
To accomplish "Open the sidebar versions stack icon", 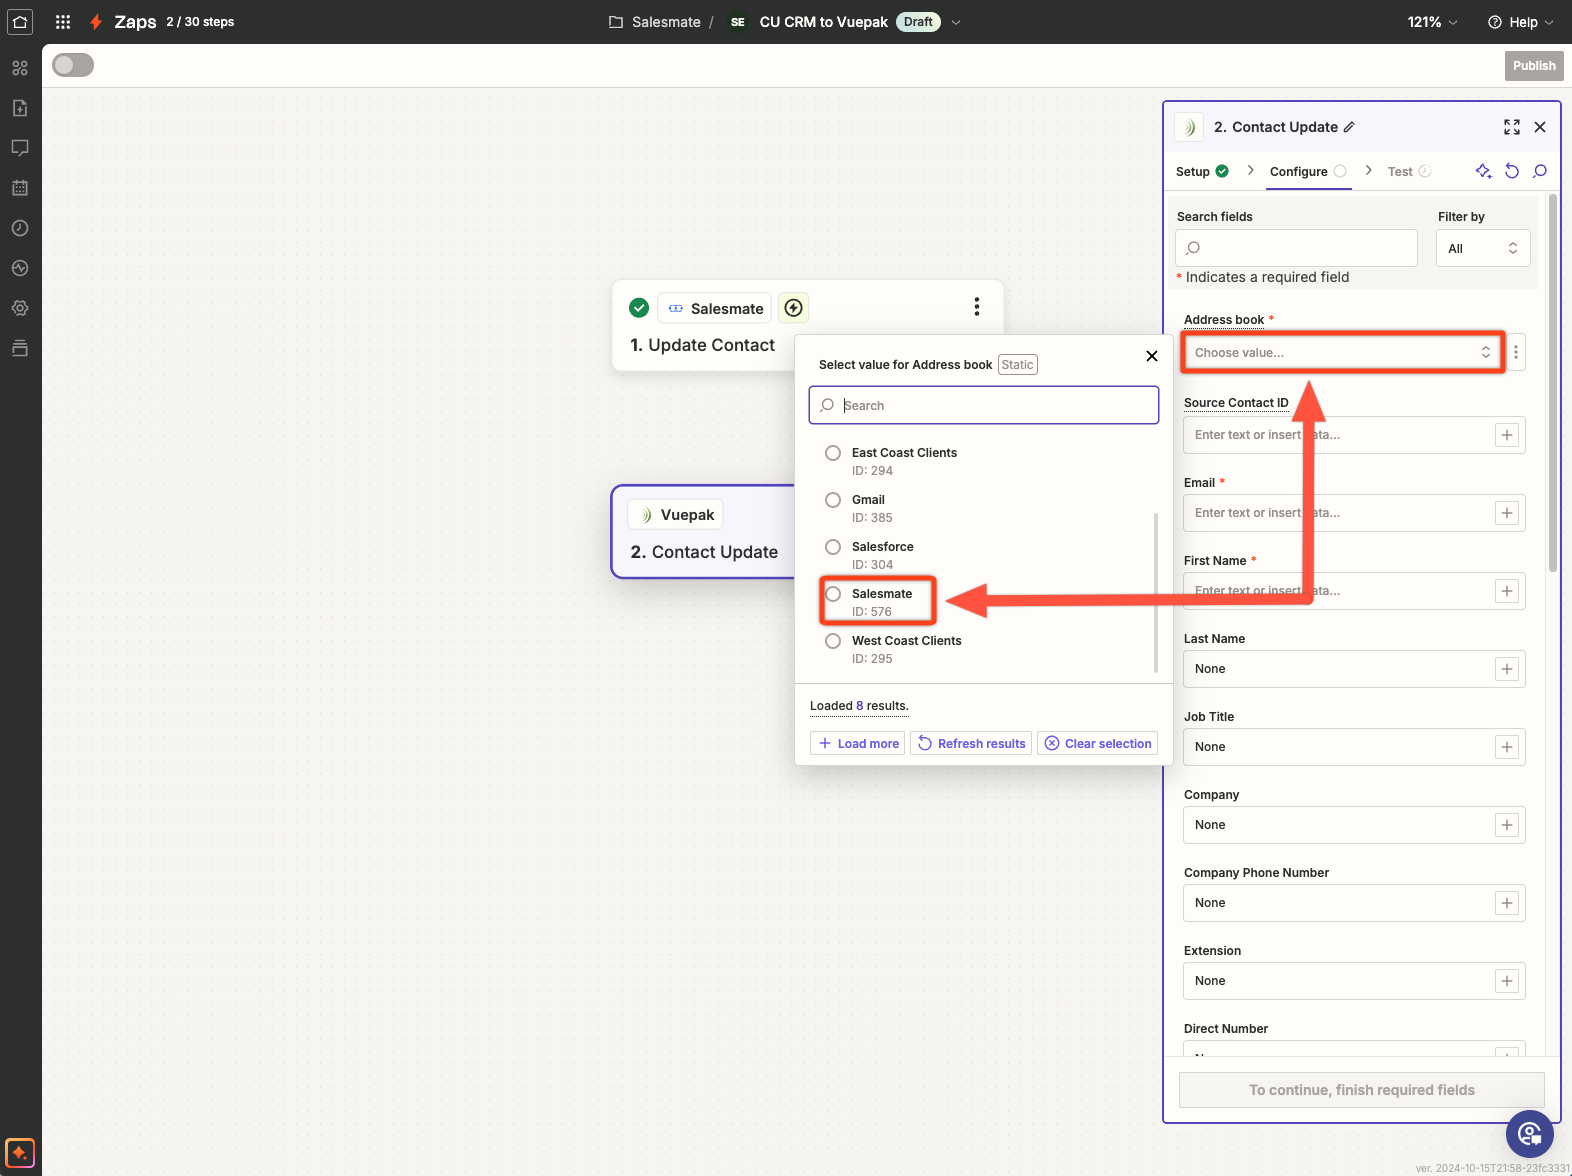I will pos(20,348).
